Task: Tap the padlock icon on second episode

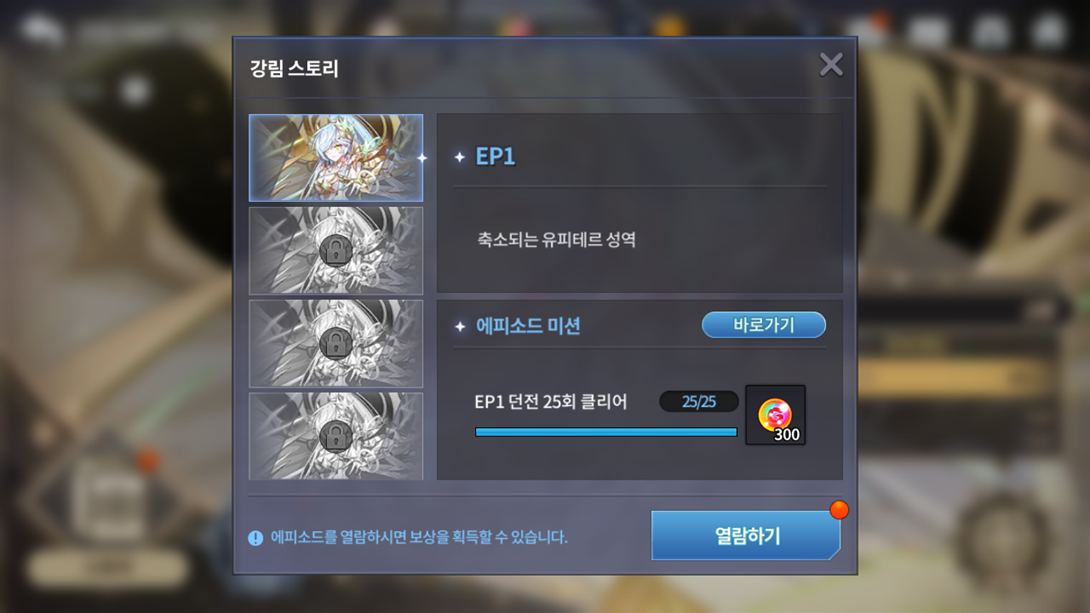Action: pyautogui.click(x=336, y=250)
